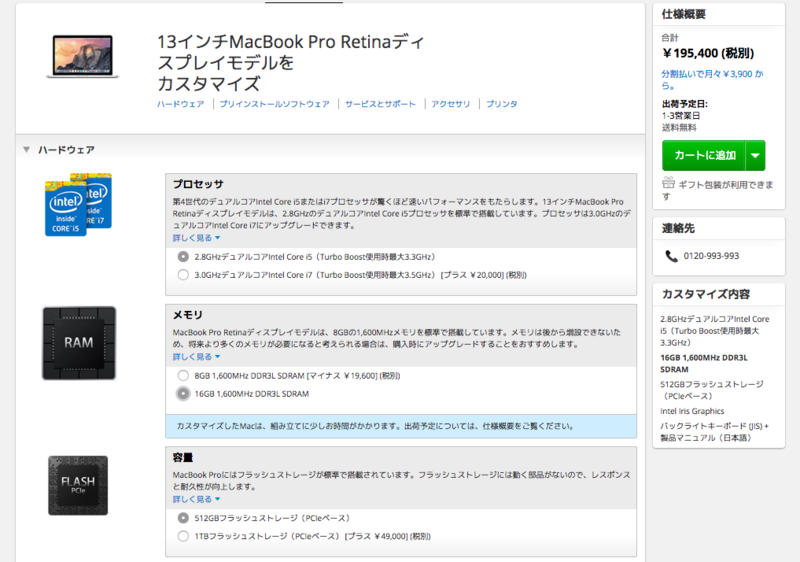Viewport: 800px width, 562px height.
Task: Select 3.0GHz dual-core Intel Core i7 option
Action: click(x=183, y=275)
